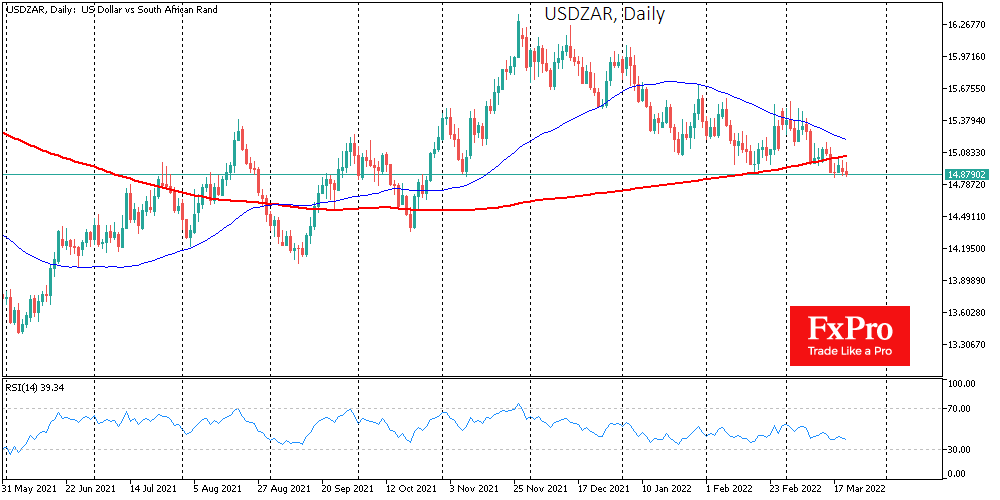Click the 'USDZAR, Daily' chart title
Screen dimensions: 1000x500
605,13
